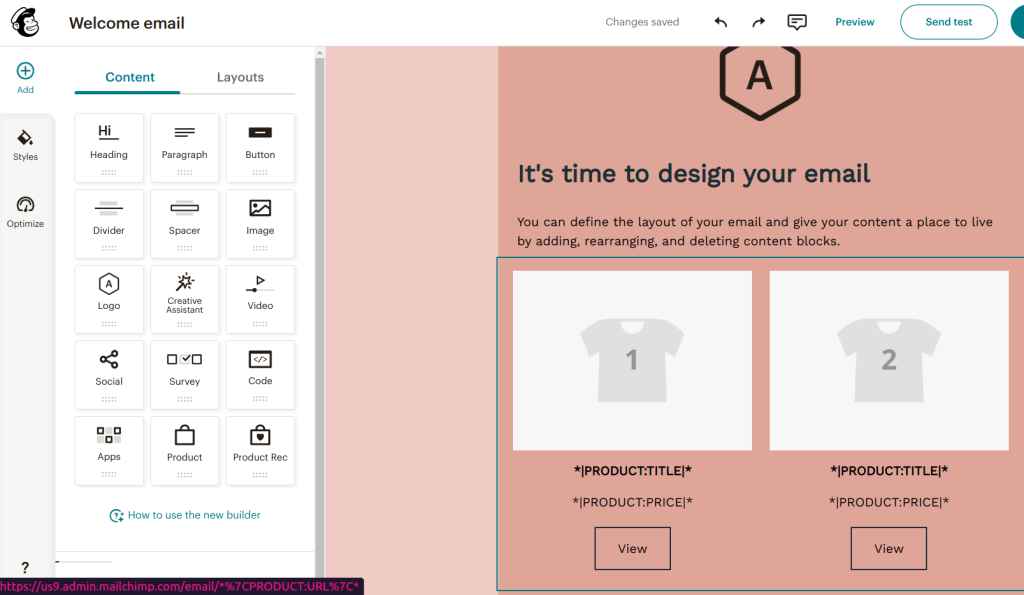Open the Mailchimp Freddie logo home
This screenshot has height=595, width=1024.
tap(25, 22)
